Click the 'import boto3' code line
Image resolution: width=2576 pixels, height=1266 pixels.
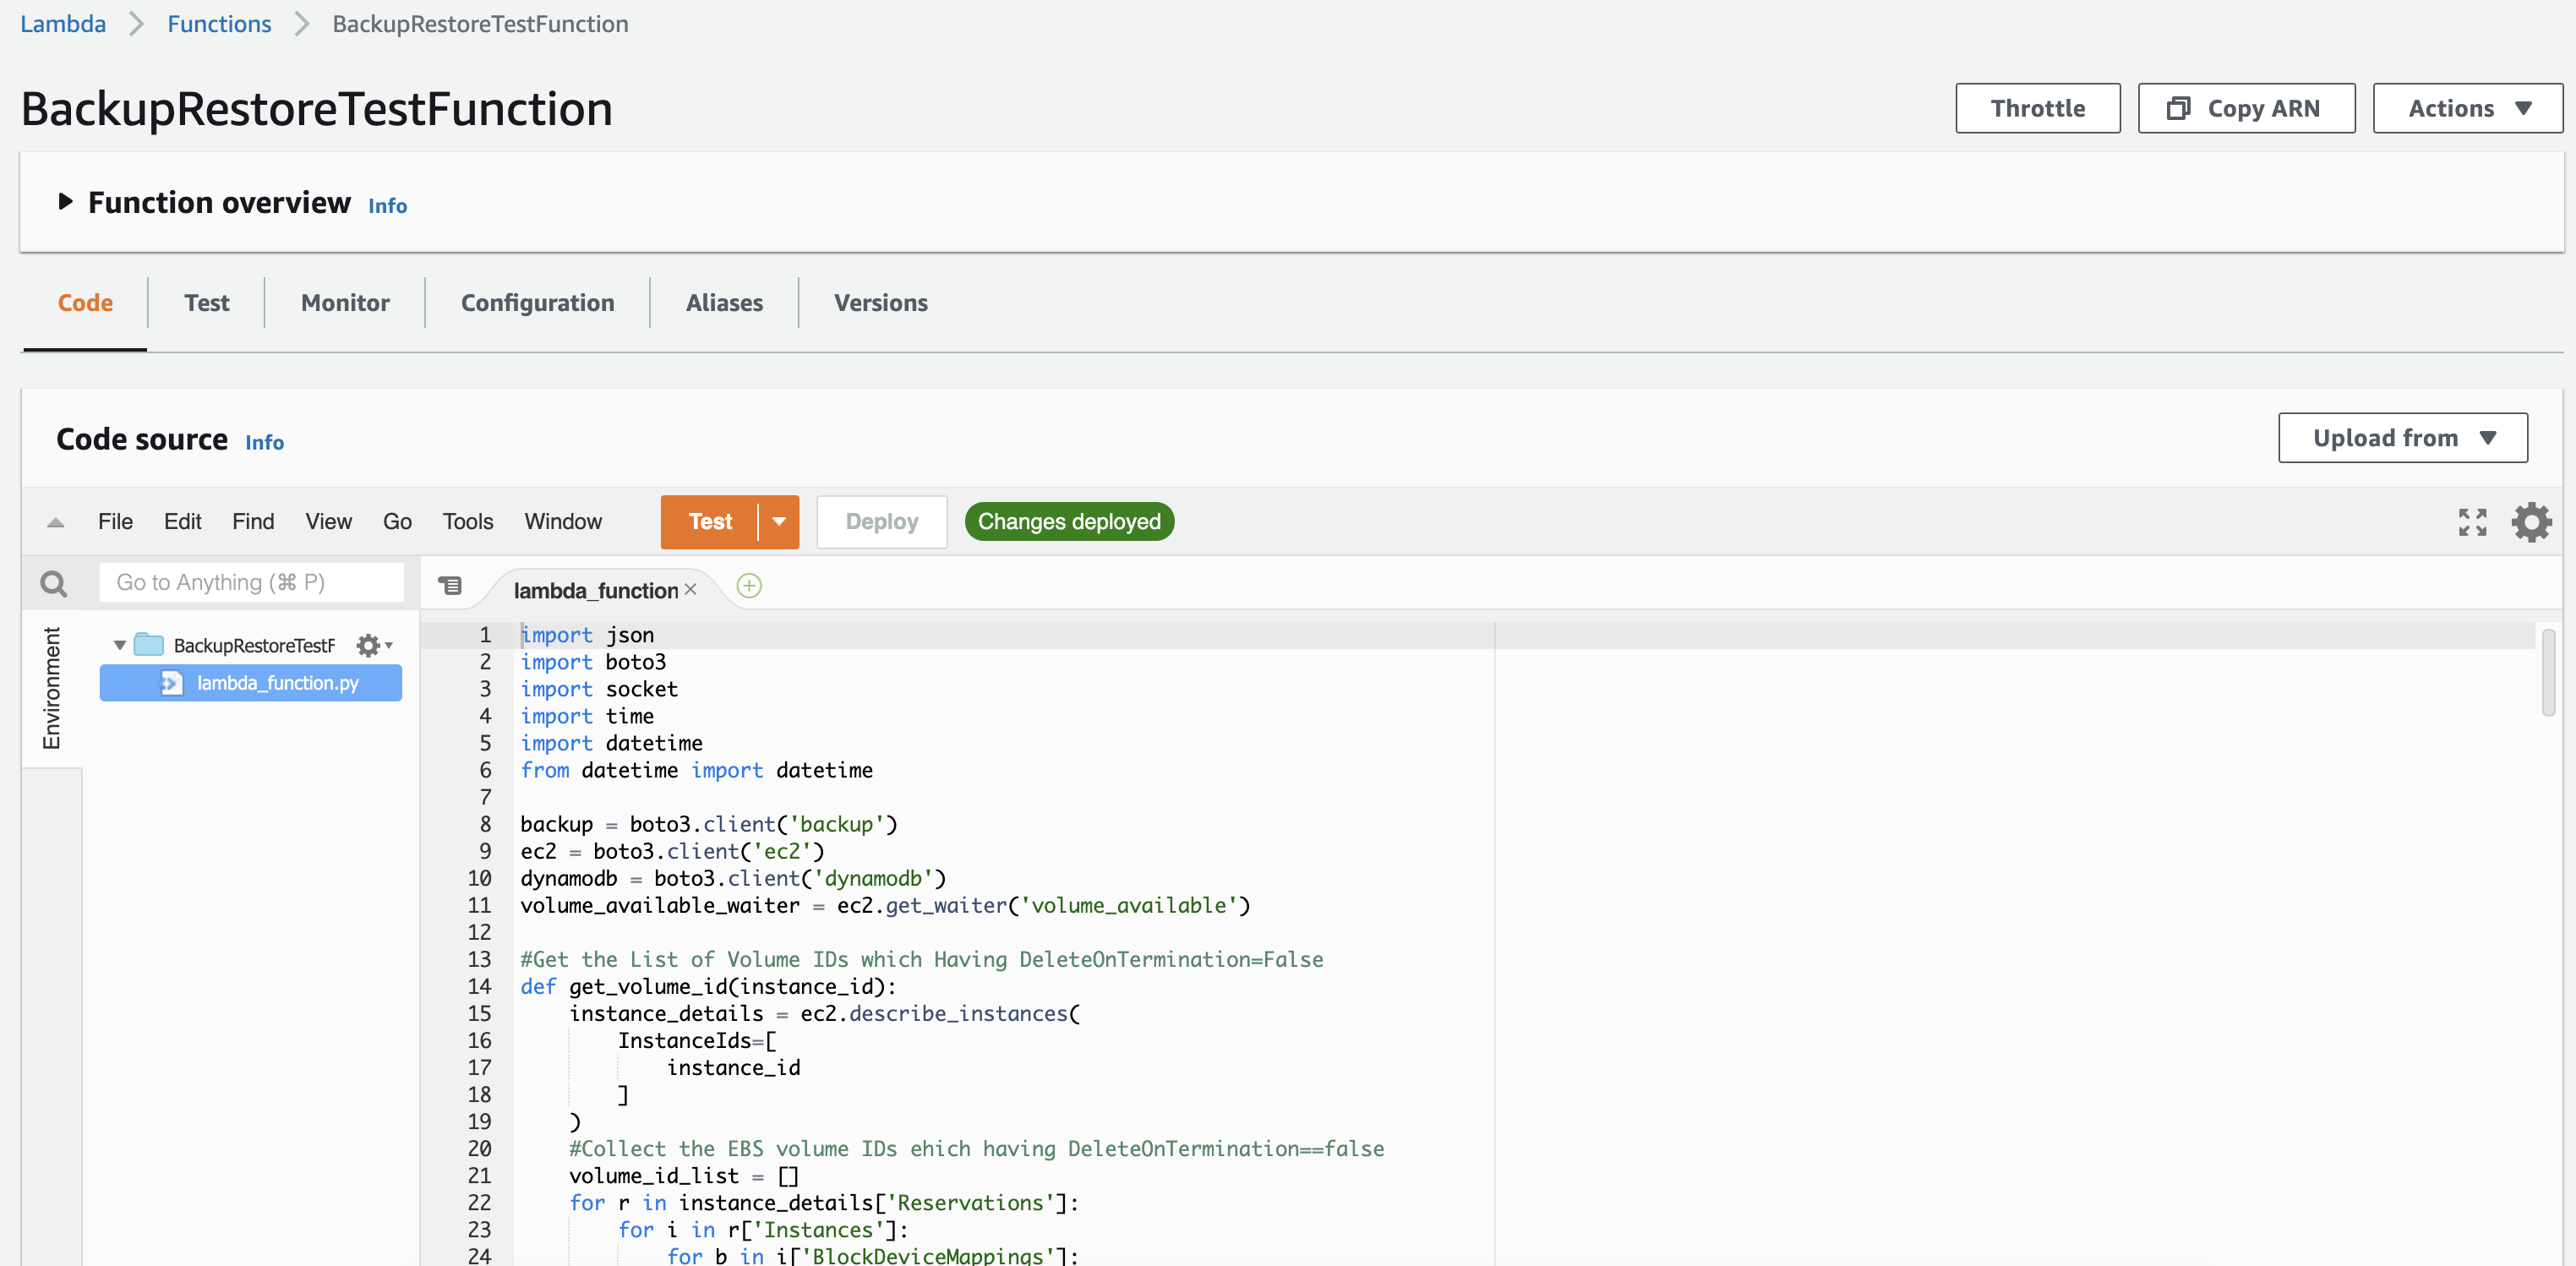(x=593, y=662)
